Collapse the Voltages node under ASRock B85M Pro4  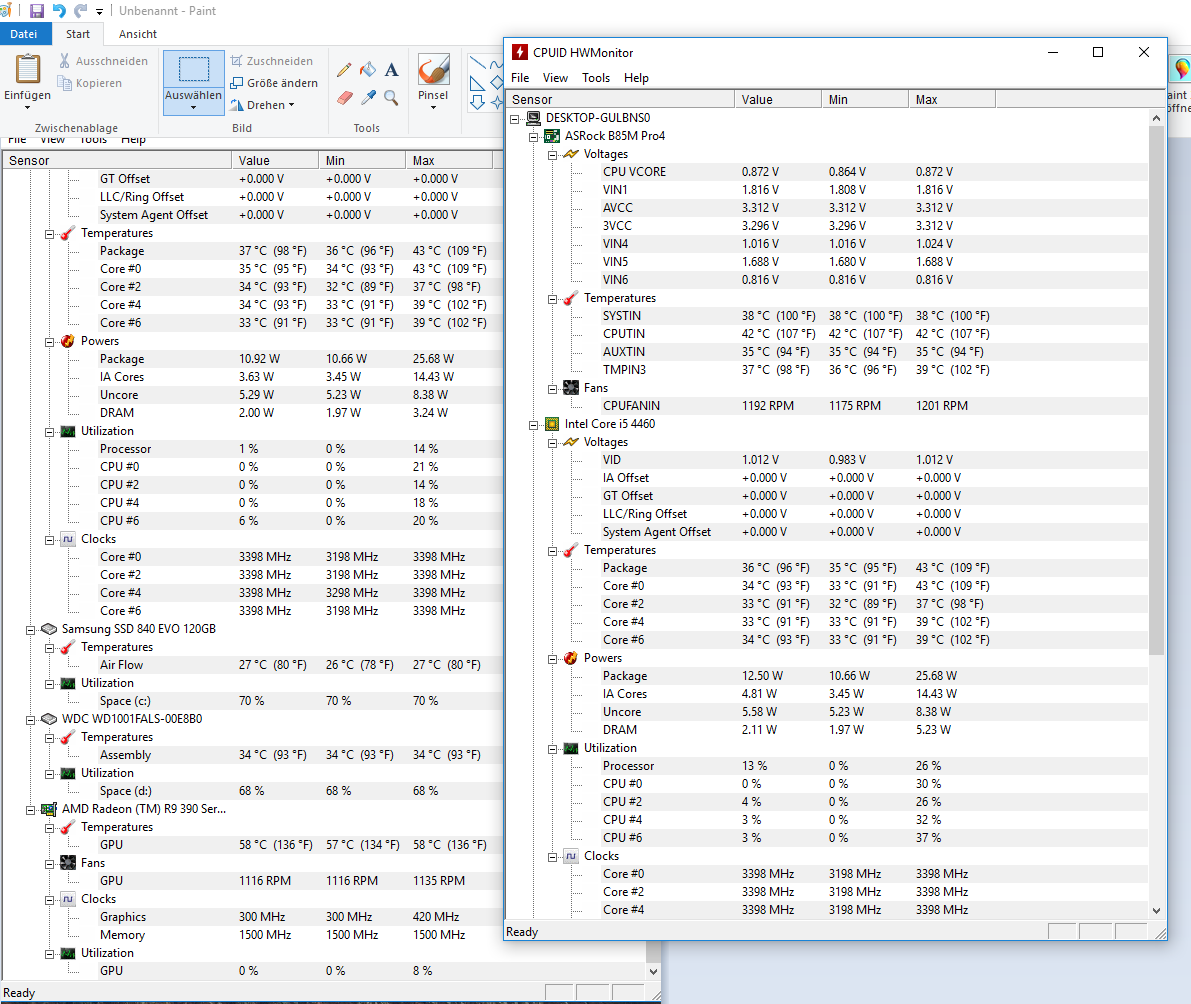point(553,155)
